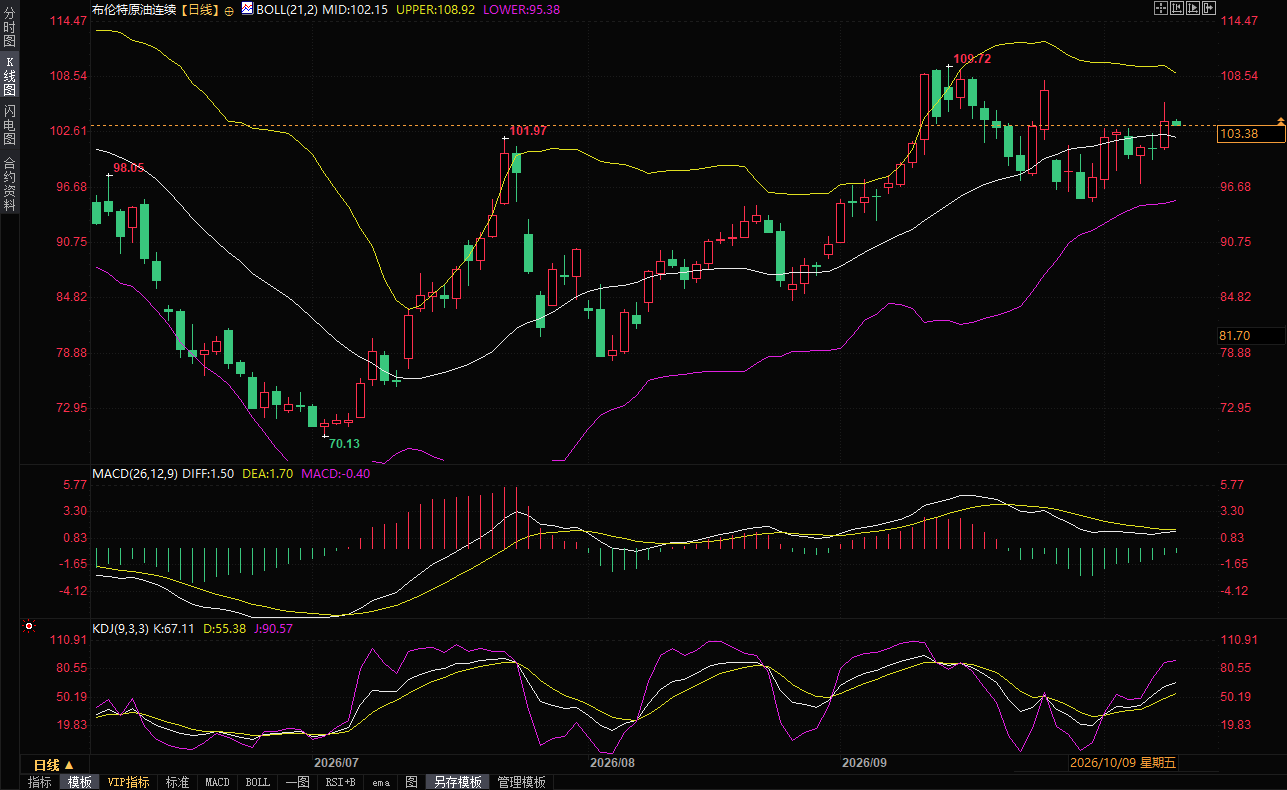Click the 109.72 high price label

pyautogui.click(x=972, y=59)
